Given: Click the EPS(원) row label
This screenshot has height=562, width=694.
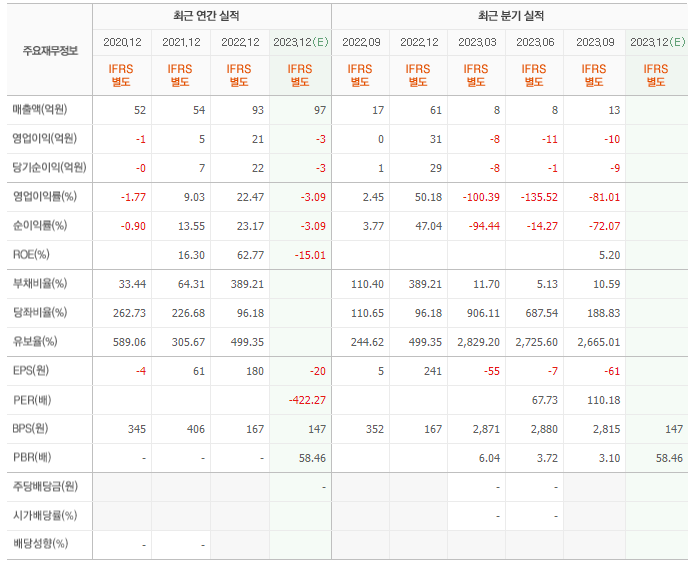Looking at the screenshot, I should click(x=31, y=370).
